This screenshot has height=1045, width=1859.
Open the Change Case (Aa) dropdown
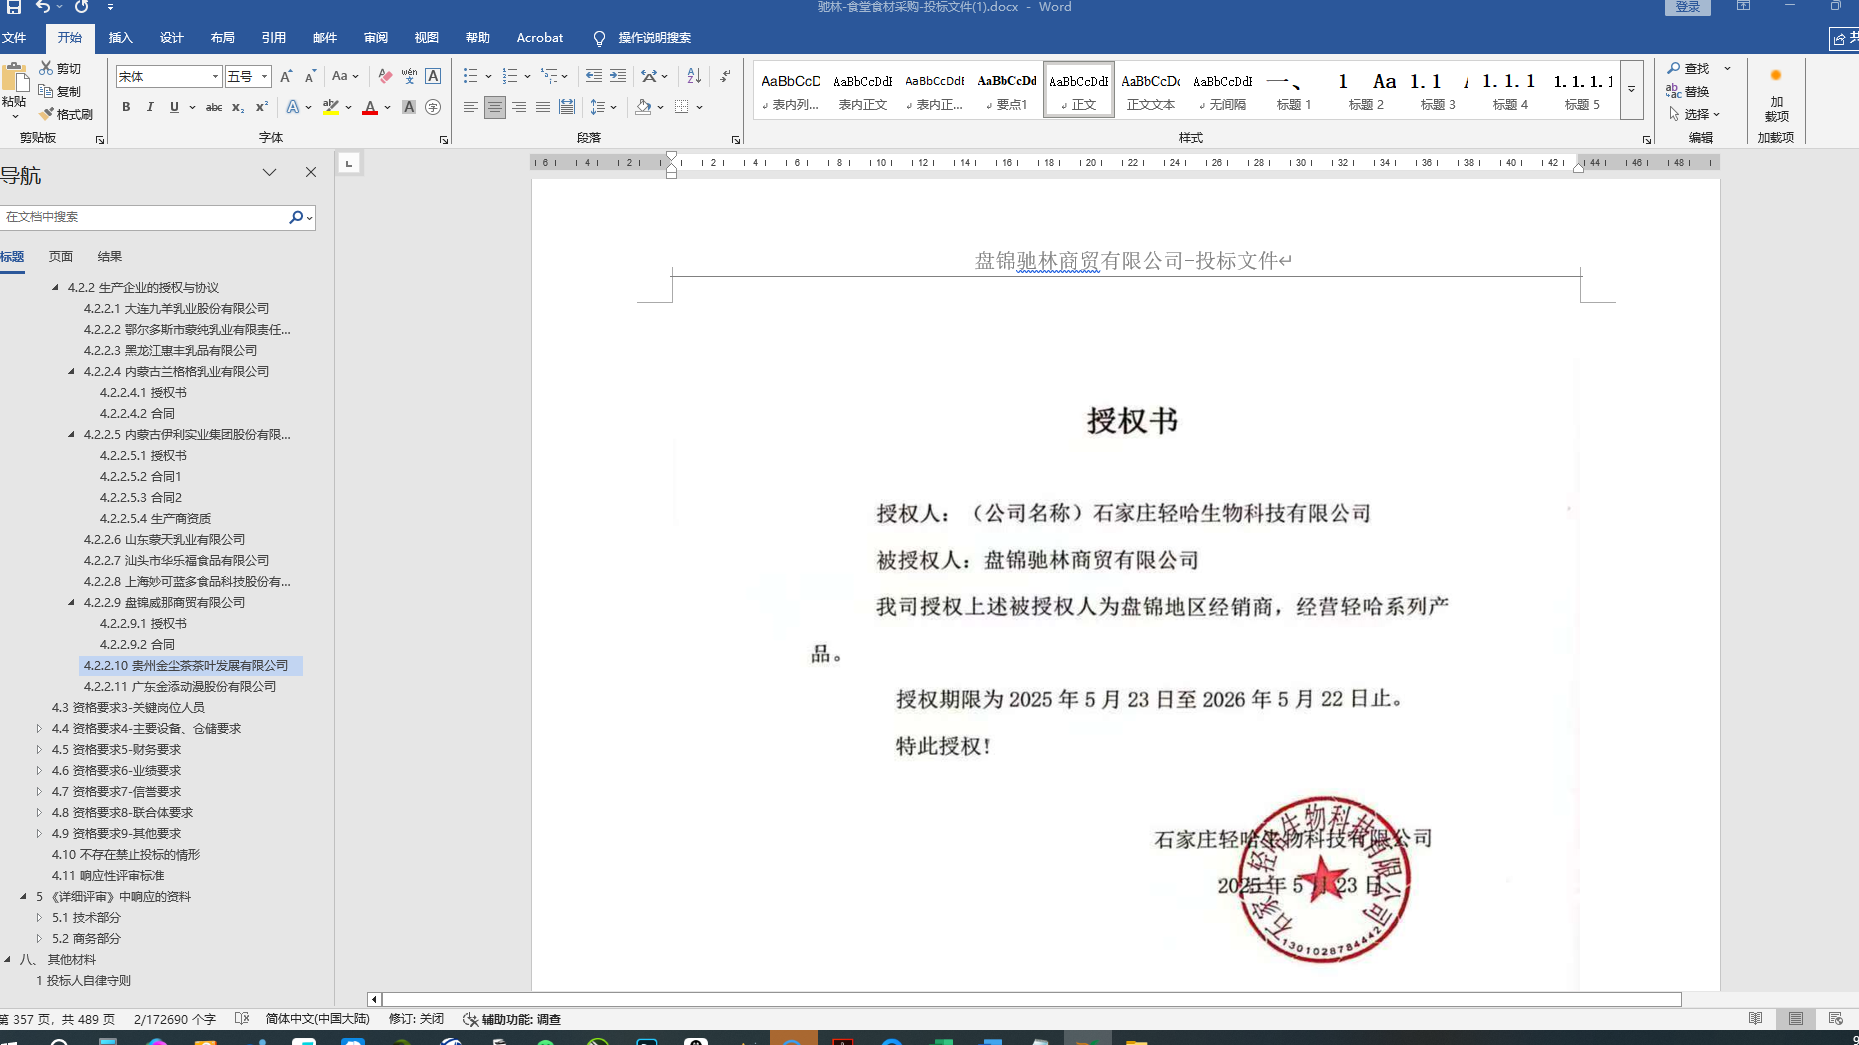click(x=345, y=76)
